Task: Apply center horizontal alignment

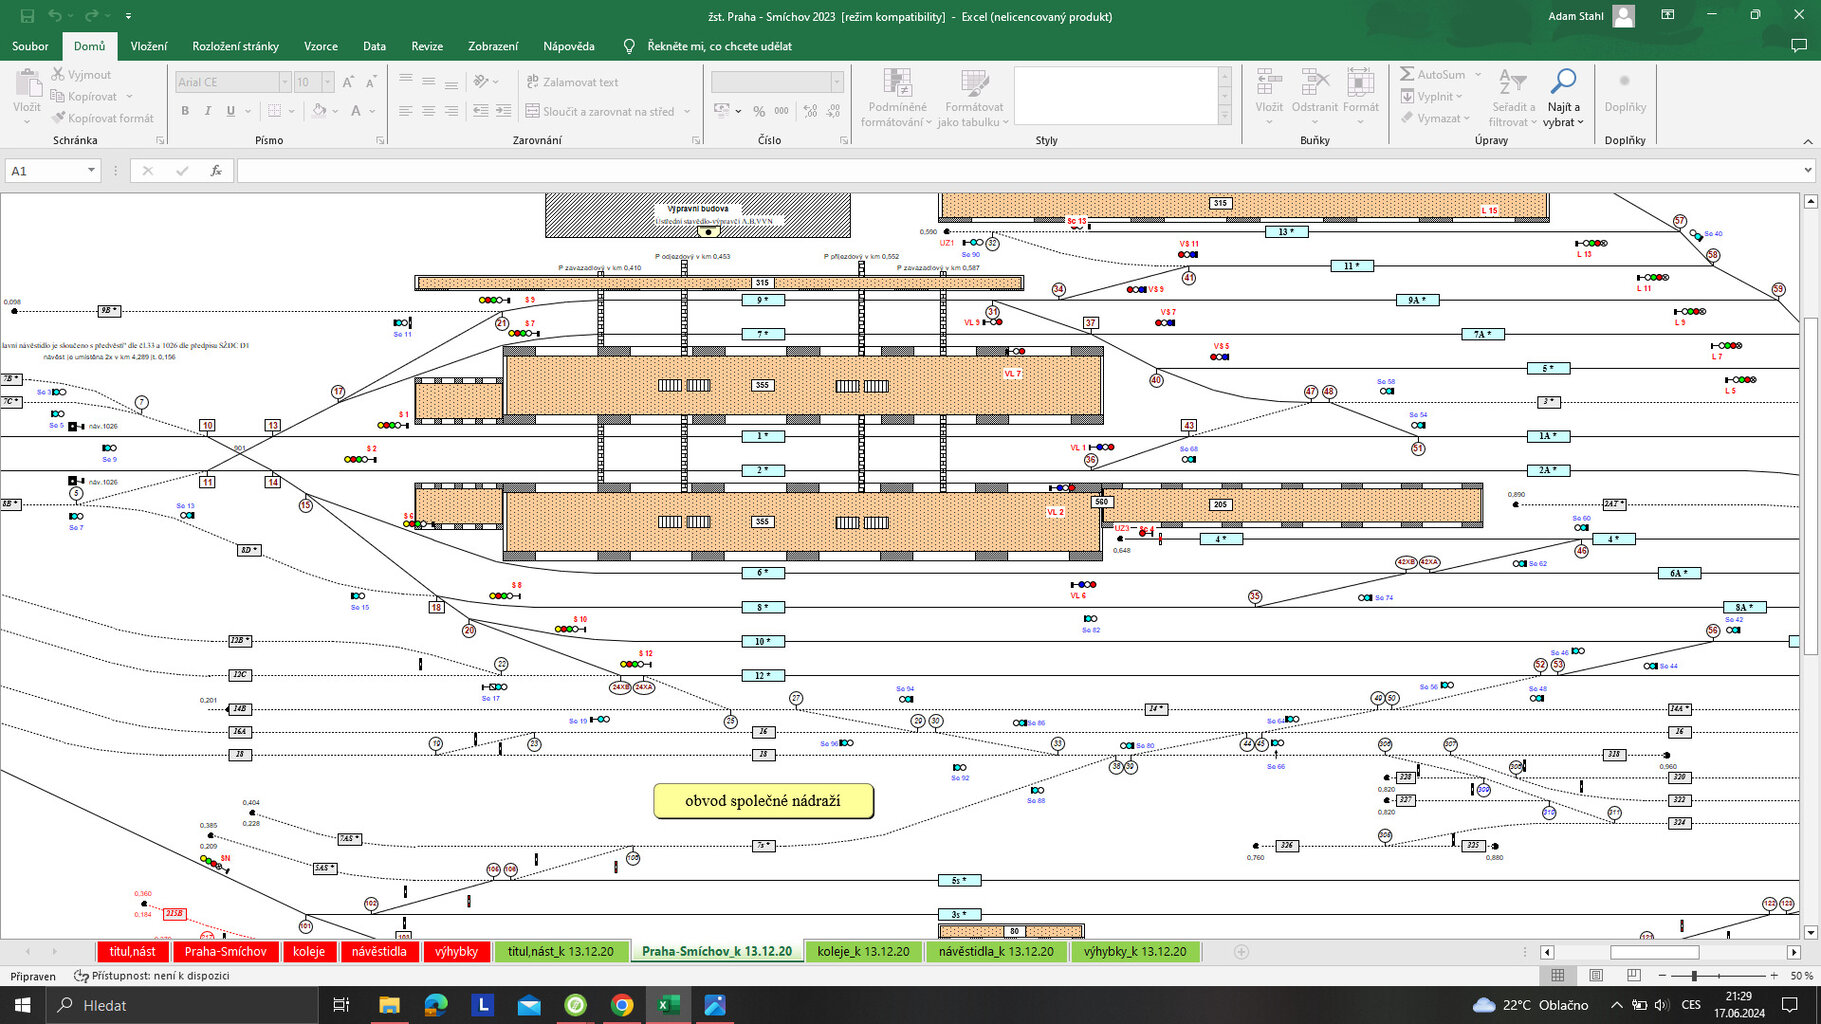Action: (428, 111)
